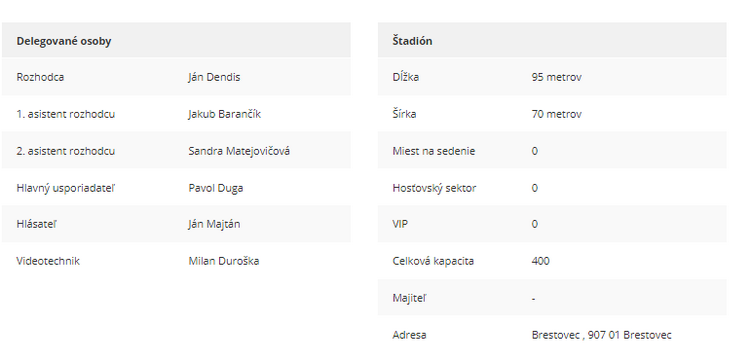Click the Rozhodca row label
The image size is (750, 362).
40,77
